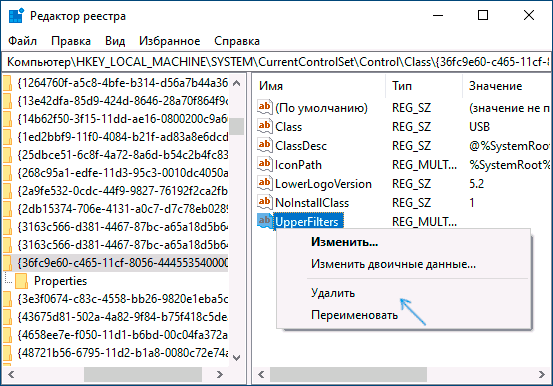Click the Properties folder icon in tree
553x386 pixels.
click(22, 281)
